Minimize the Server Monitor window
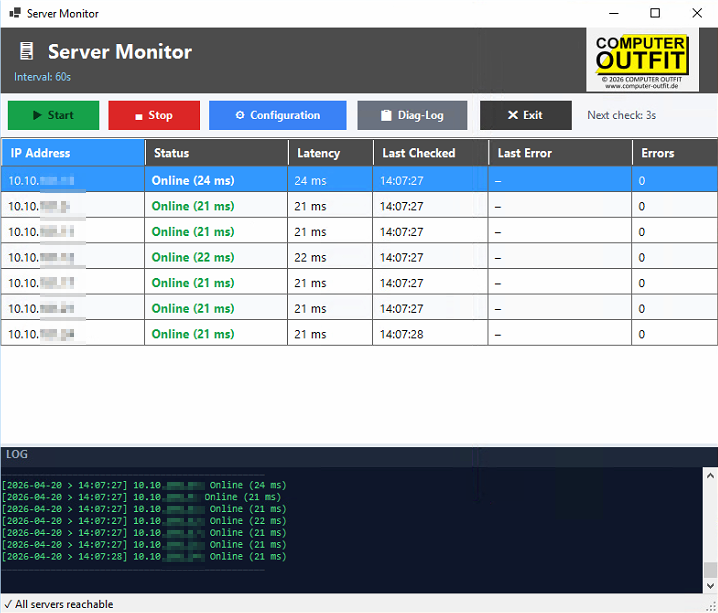The height and width of the screenshot is (613, 718). pyautogui.click(x=614, y=13)
